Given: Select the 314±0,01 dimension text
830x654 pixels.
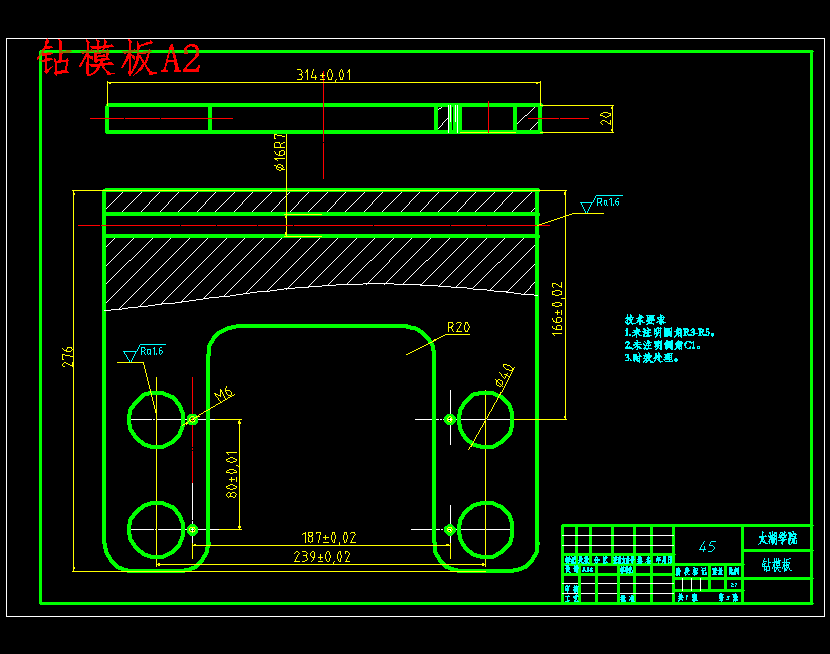Looking at the screenshot, I should tap(323, 75).
